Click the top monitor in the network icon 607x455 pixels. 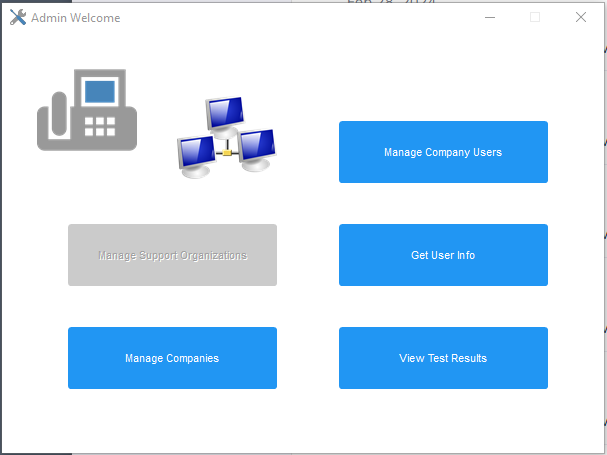pyautogui.click(x=225, y=114)
